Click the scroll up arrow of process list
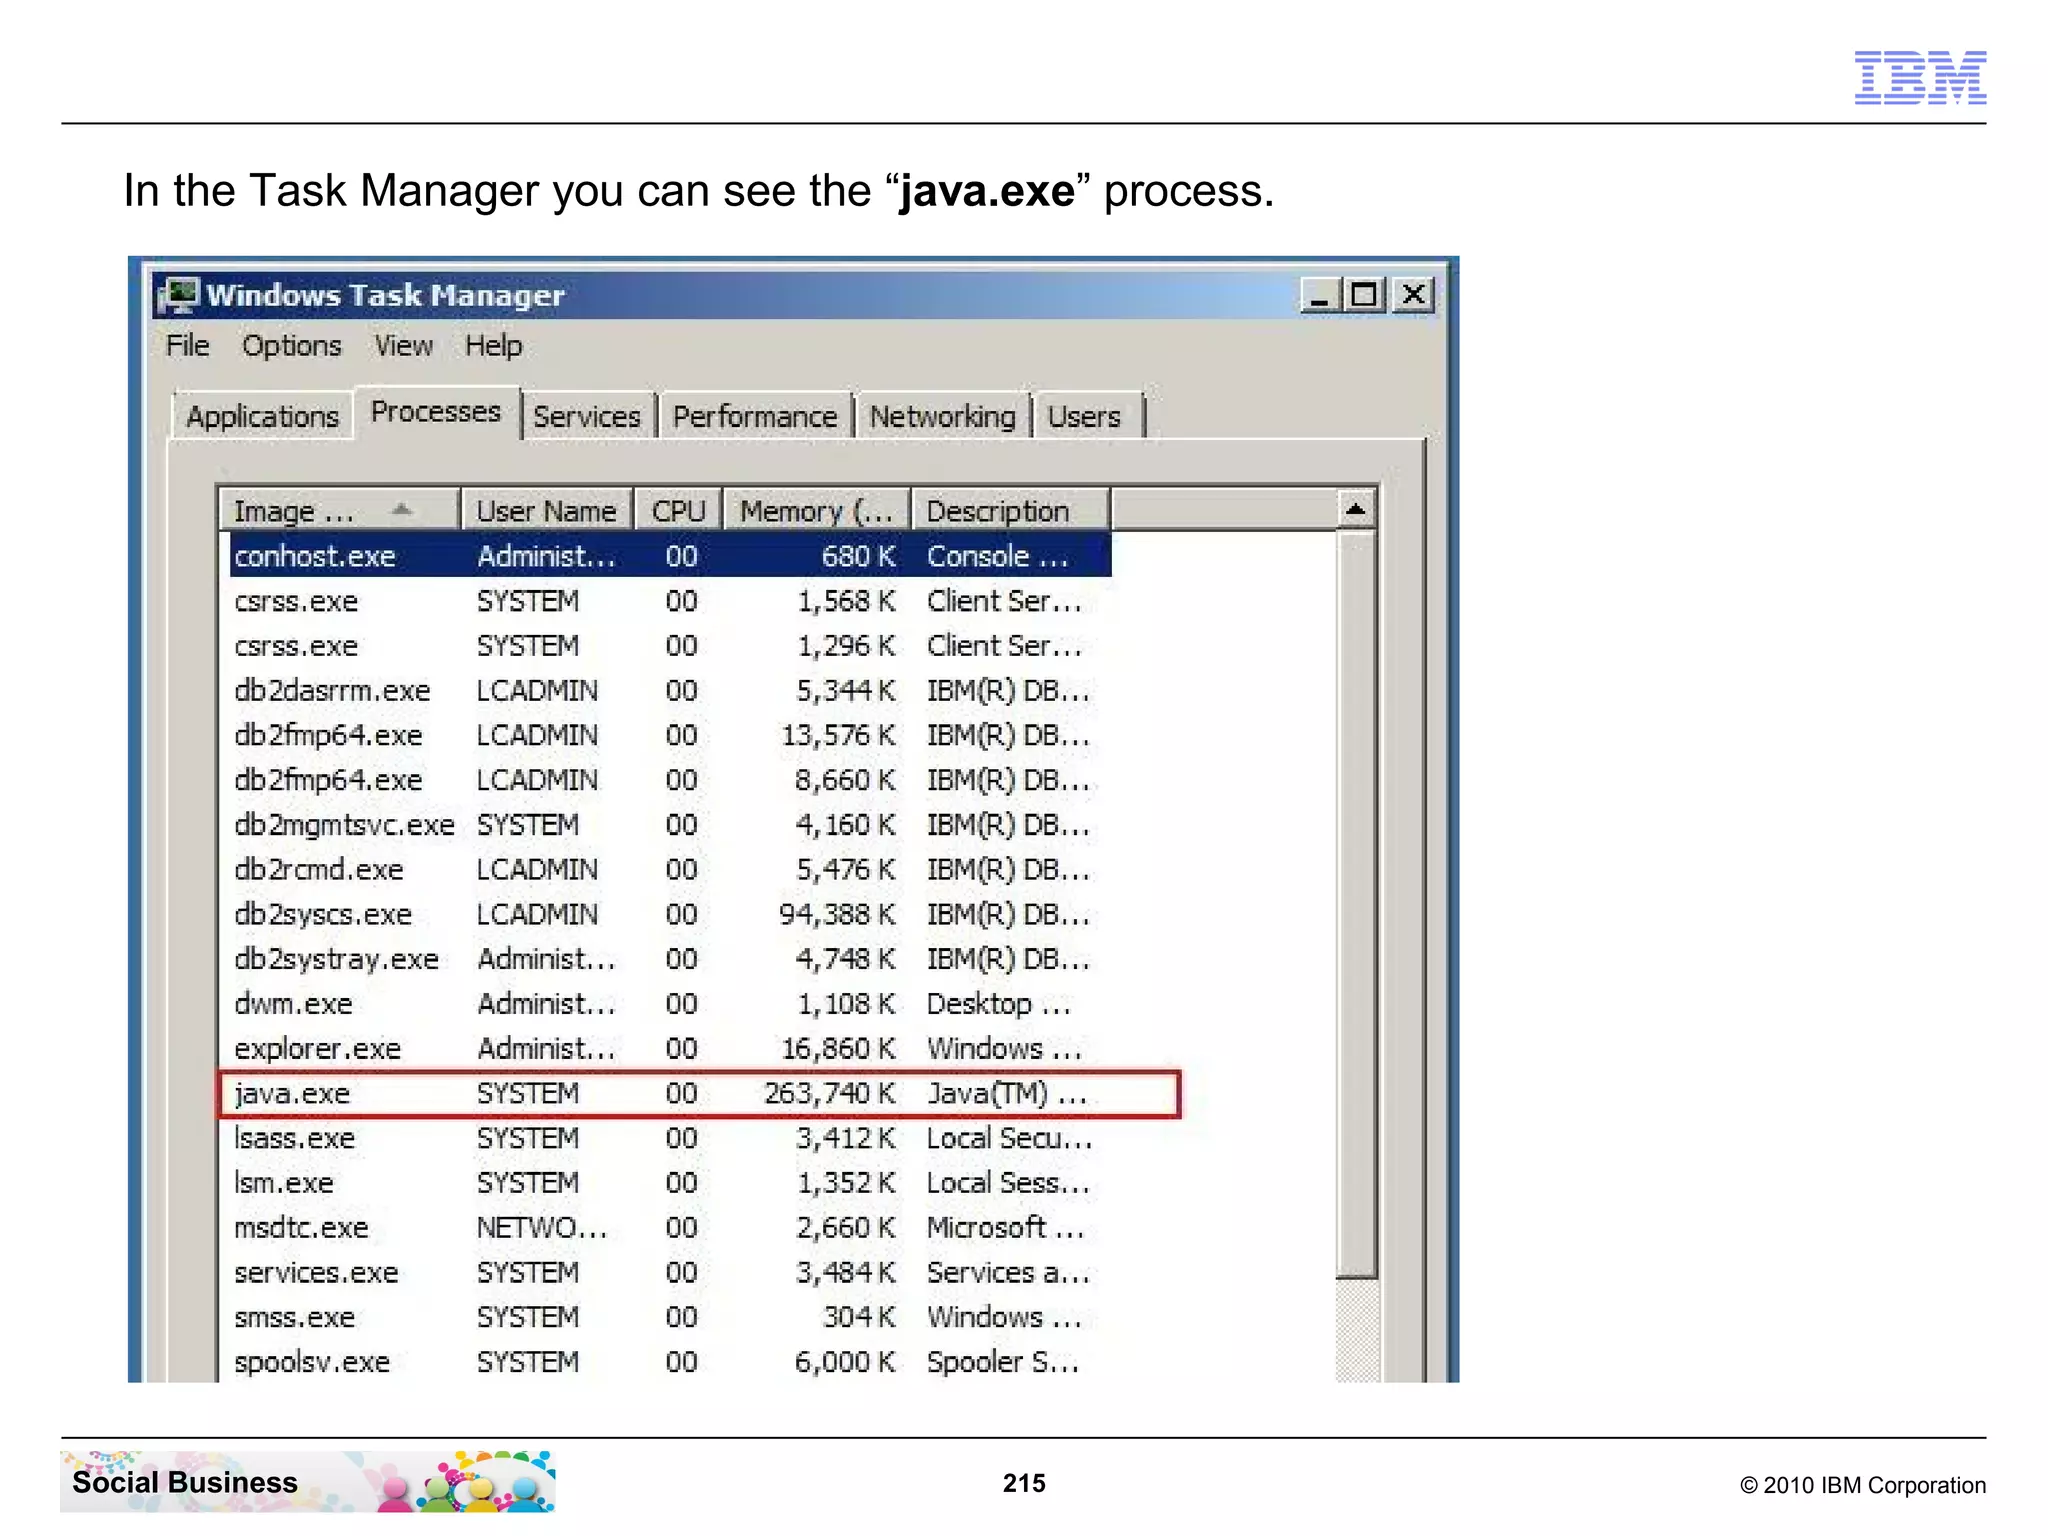The height and width of the screenshot is (1536, 2048). pos(1356,510)
